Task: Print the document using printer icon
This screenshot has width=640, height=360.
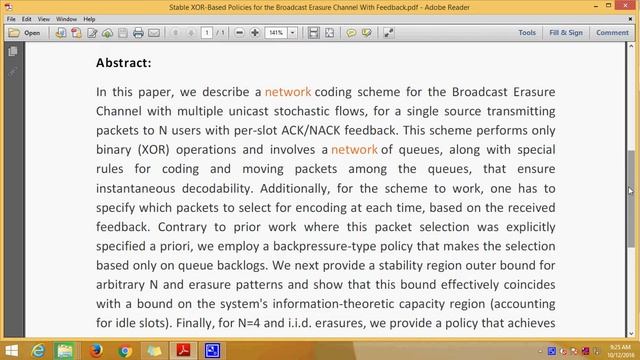Action: [138, 33]
